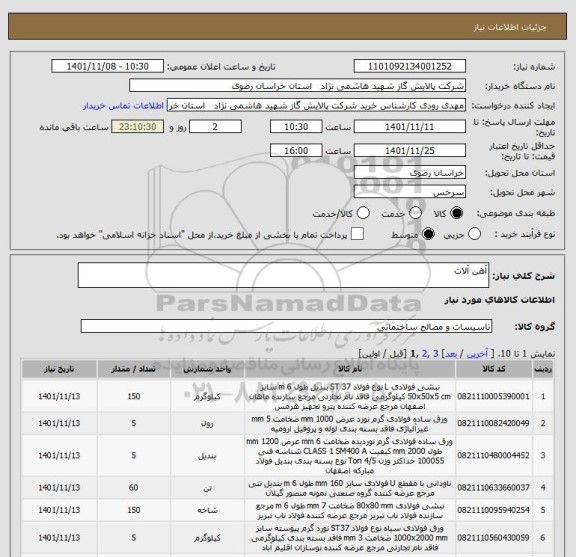
Task: Toggle the Islamic treasury payment checkbox
Action: (357, 234)
